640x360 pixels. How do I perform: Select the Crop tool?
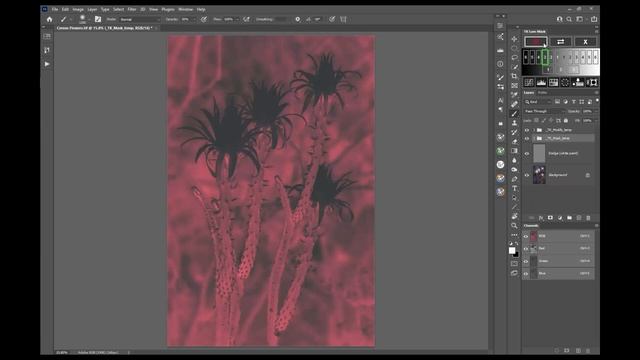pyautogui.click(x=514, y=76)
